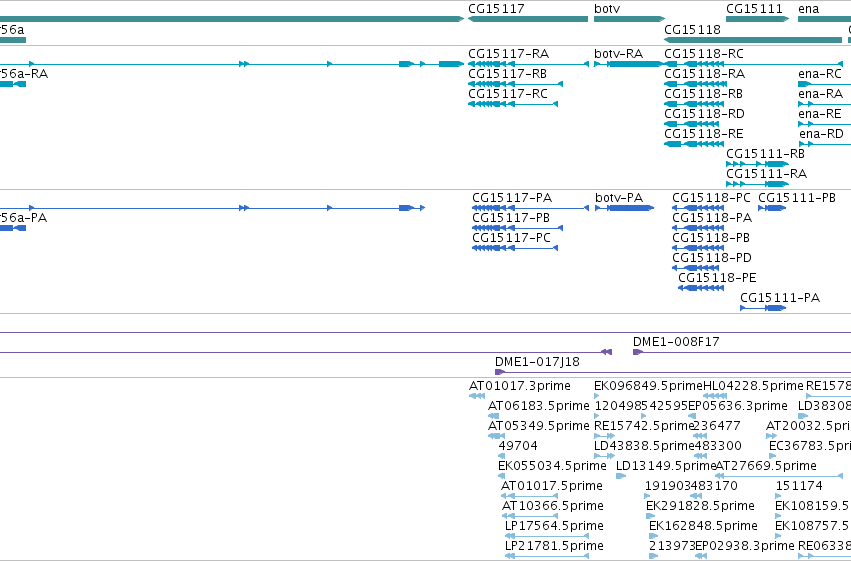This screenshot has height=561, width=851.
Task: Click the ena-RA transcript label
Action: tap(820, 94)
